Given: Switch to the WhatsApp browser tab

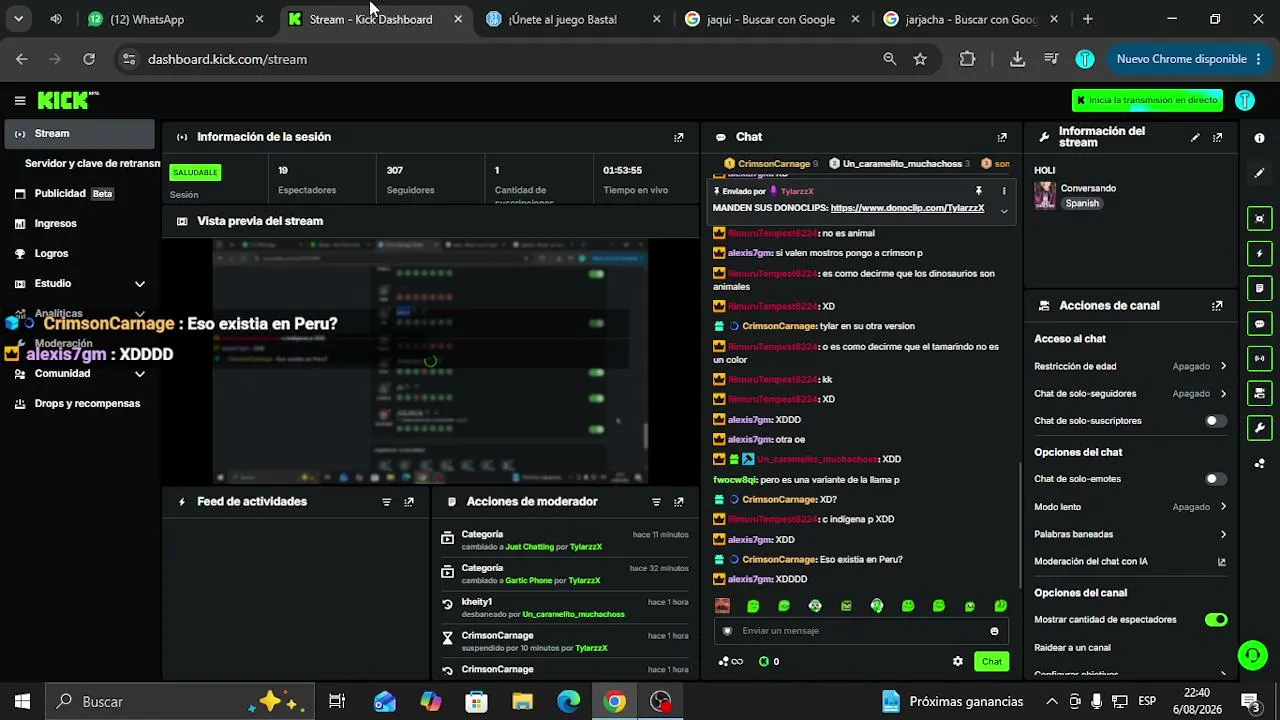Looking at the screenshot, I should click(x=175, y=19).
